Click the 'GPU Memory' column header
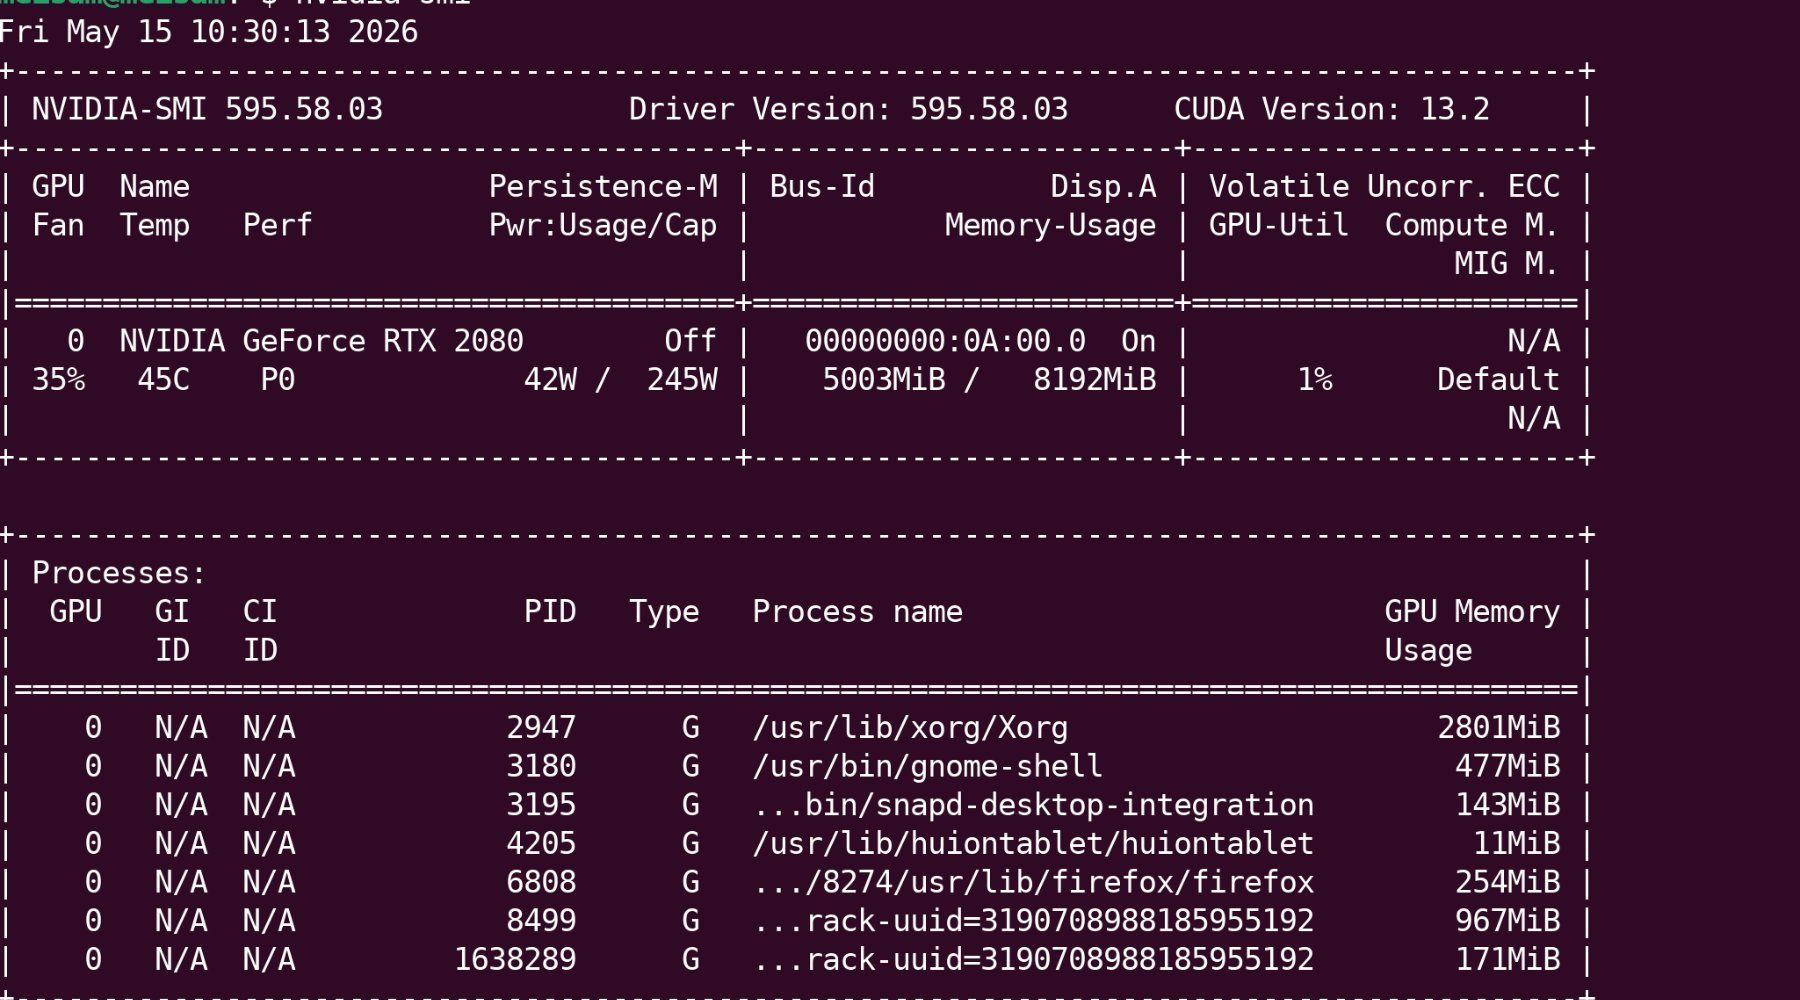Image resolution: width=1800 pixels, height=1000 pixels. [x=1472, y=612]
